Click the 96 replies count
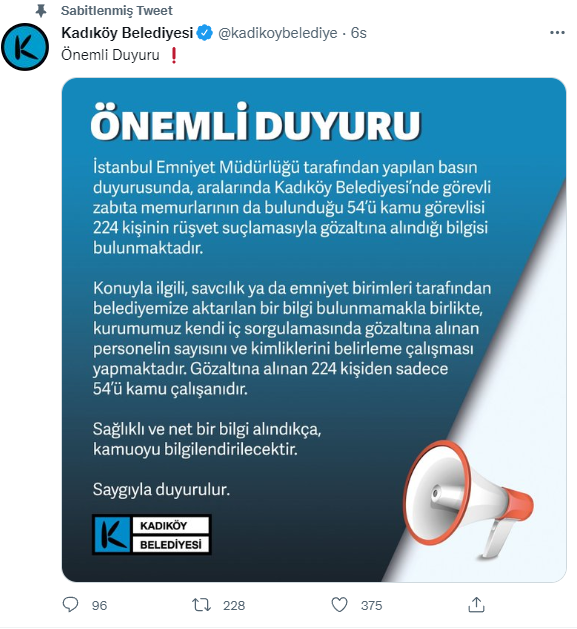The height and width of the screenshot is (629, 577). (100, 605)
